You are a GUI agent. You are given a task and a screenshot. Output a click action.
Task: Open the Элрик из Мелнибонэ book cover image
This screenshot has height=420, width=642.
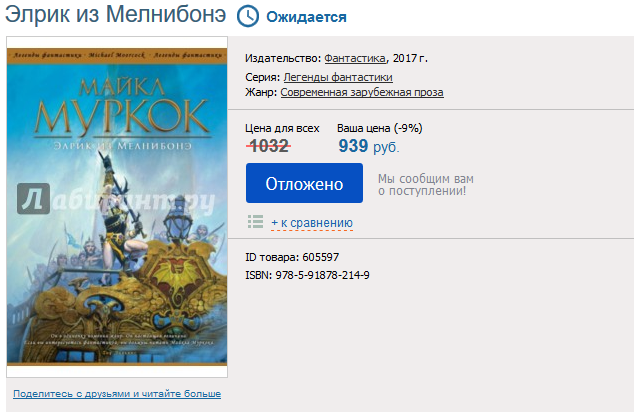117,206
